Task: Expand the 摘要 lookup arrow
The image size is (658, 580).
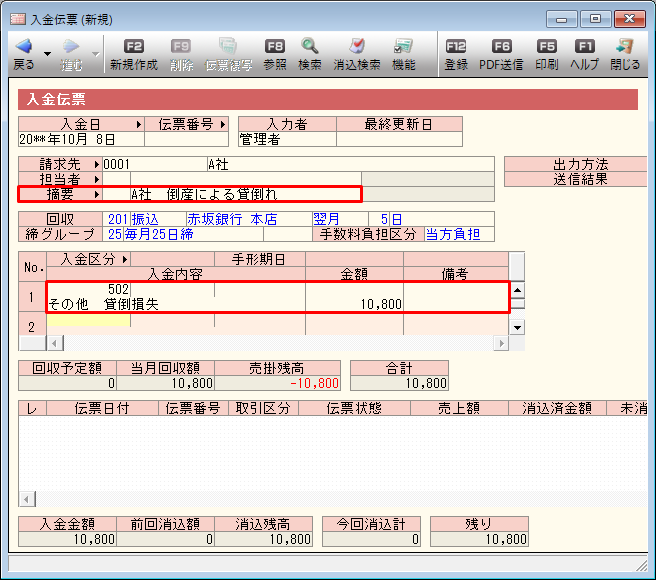Action: pyautogui.click(x=97, y=194)
